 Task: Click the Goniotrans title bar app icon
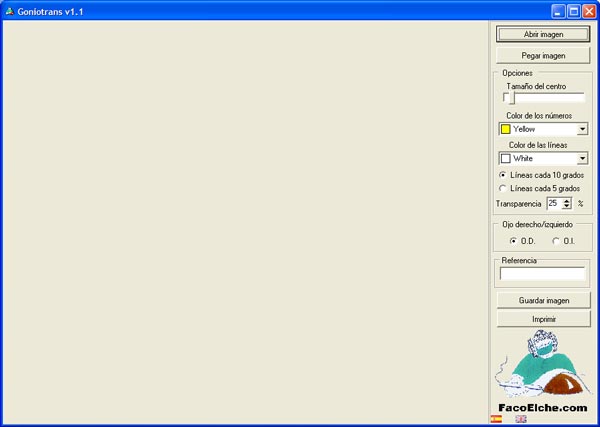pos(10,12)
